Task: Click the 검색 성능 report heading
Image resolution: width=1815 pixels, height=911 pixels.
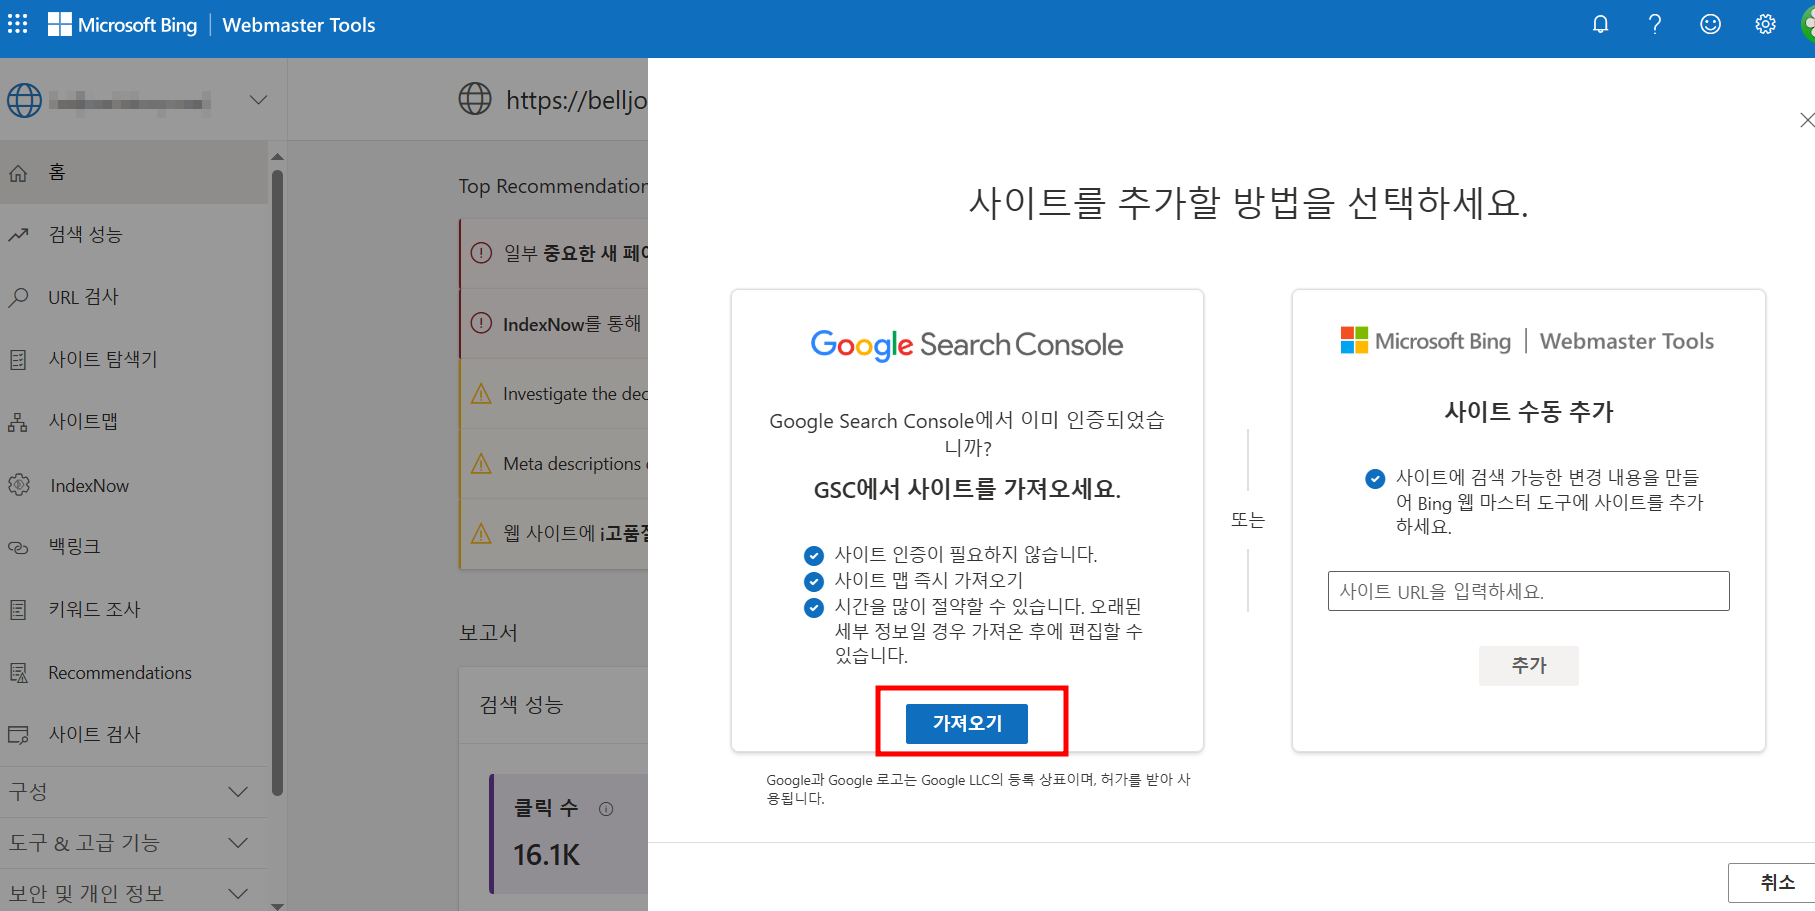Action: click(x=521, y=705)
